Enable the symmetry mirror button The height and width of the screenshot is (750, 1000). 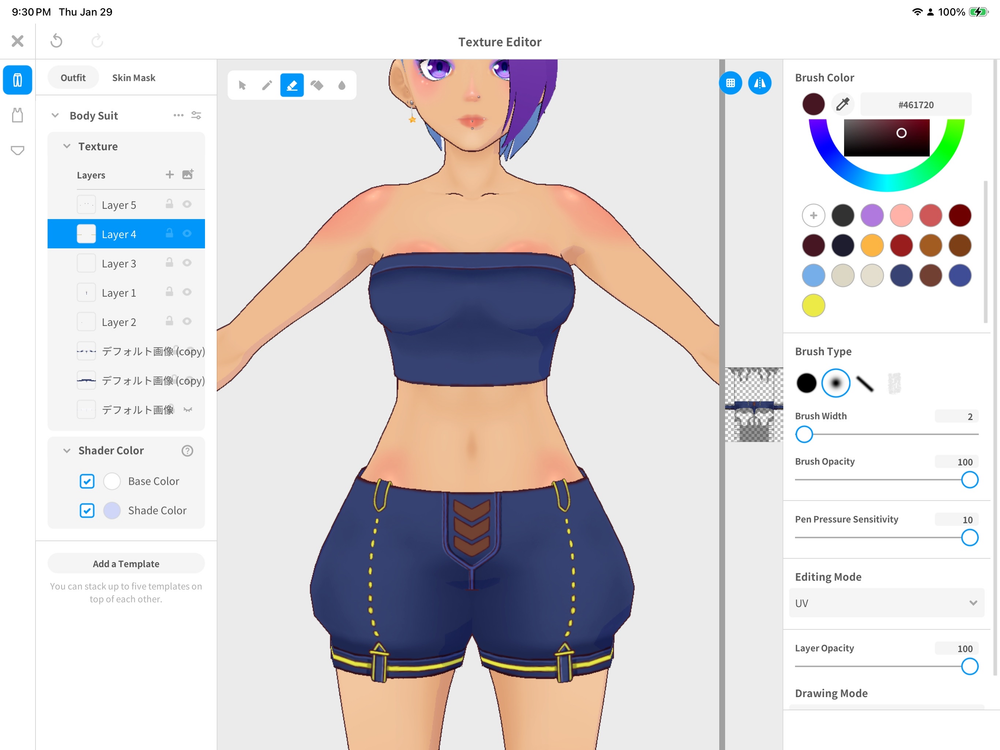(x=760, y=83)
